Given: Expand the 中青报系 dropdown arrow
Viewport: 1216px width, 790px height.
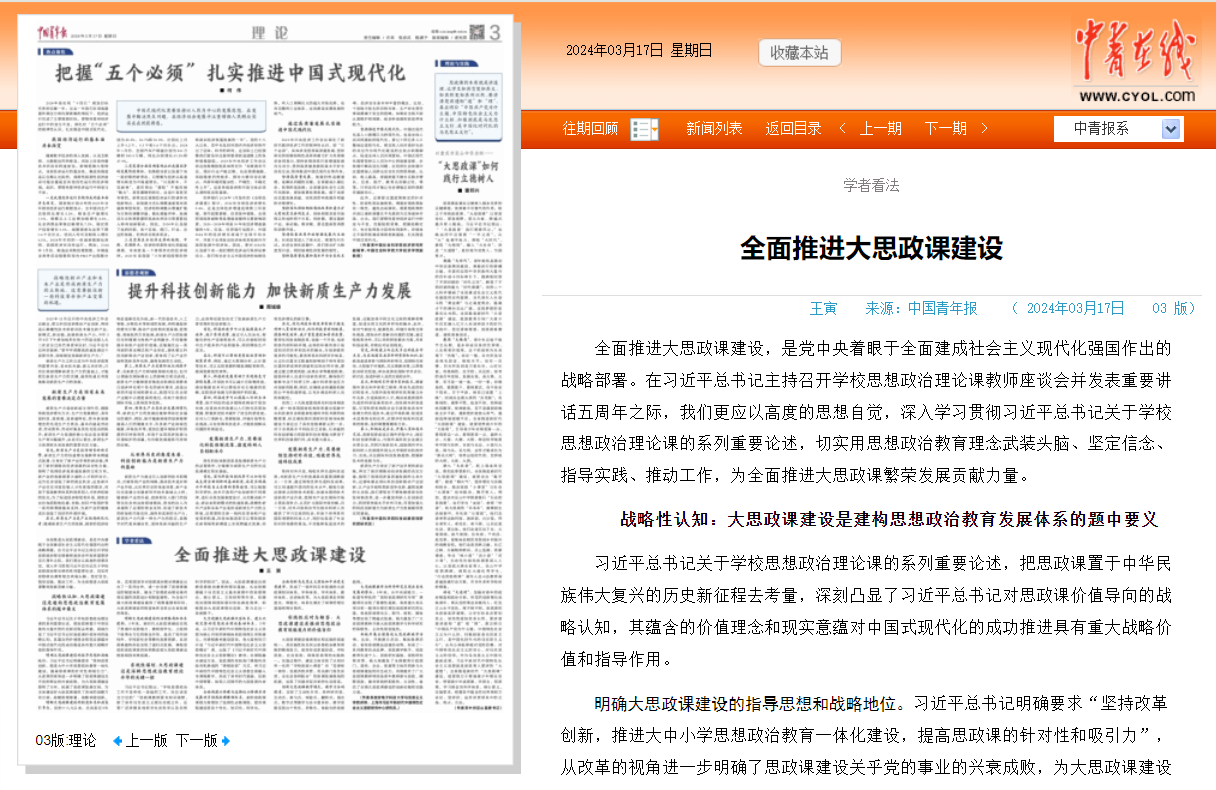Looking at the screenshot, I should pos(1171,129).
